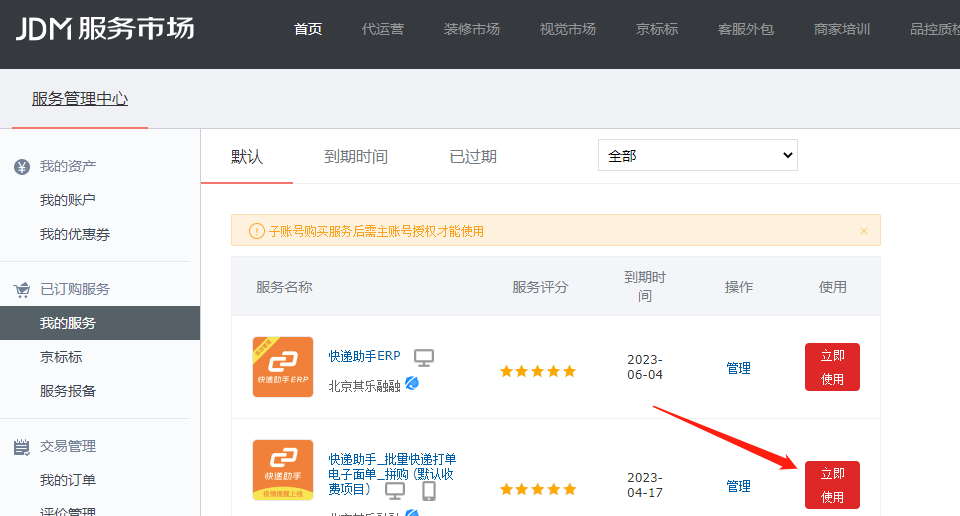This screenshot has height=516, width=960.
Task: Open 京标标 in the top navigation
Action: (657, 29)
